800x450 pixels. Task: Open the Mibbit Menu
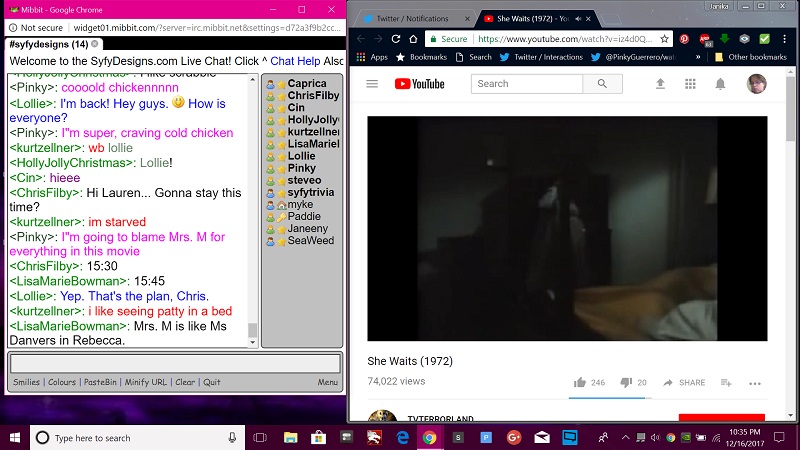click(328, 382)
